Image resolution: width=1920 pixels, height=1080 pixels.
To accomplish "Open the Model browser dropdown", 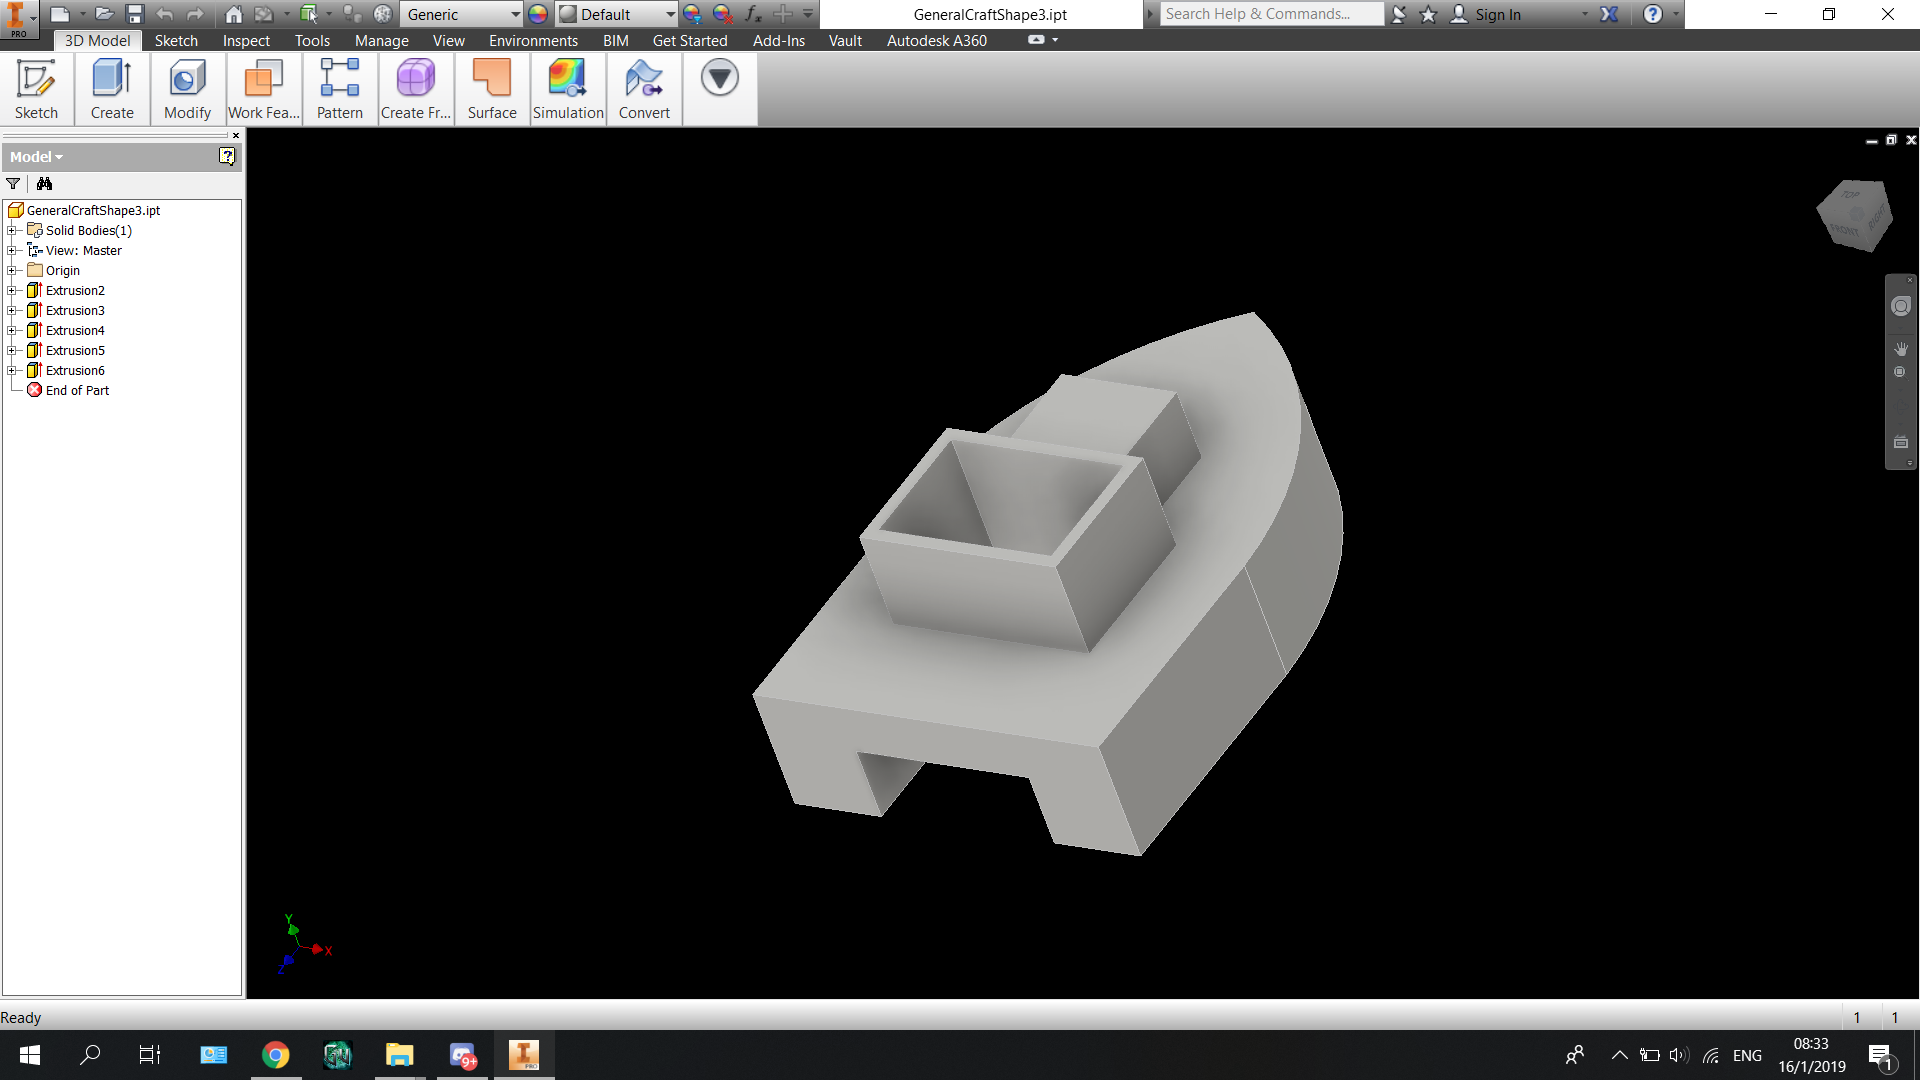I will [x=37, y=157].
